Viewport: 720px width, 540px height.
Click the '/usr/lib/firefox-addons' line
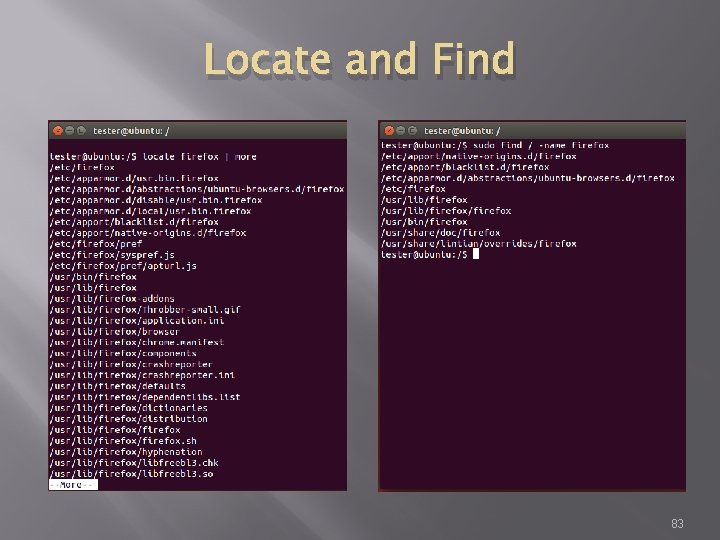(112, 298)
